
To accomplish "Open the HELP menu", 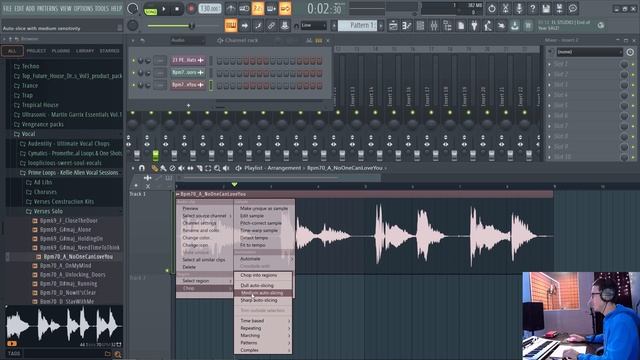I will pyautogui.click(x=117, y=9).
